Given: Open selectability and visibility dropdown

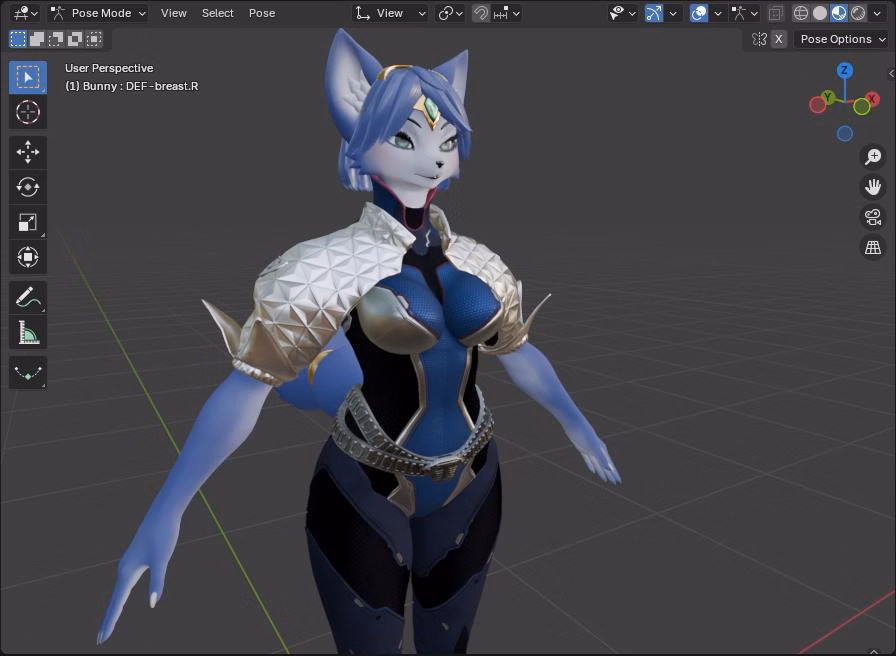Looking at the screenshot, I should pyautogui.click(x=622, y=13).
